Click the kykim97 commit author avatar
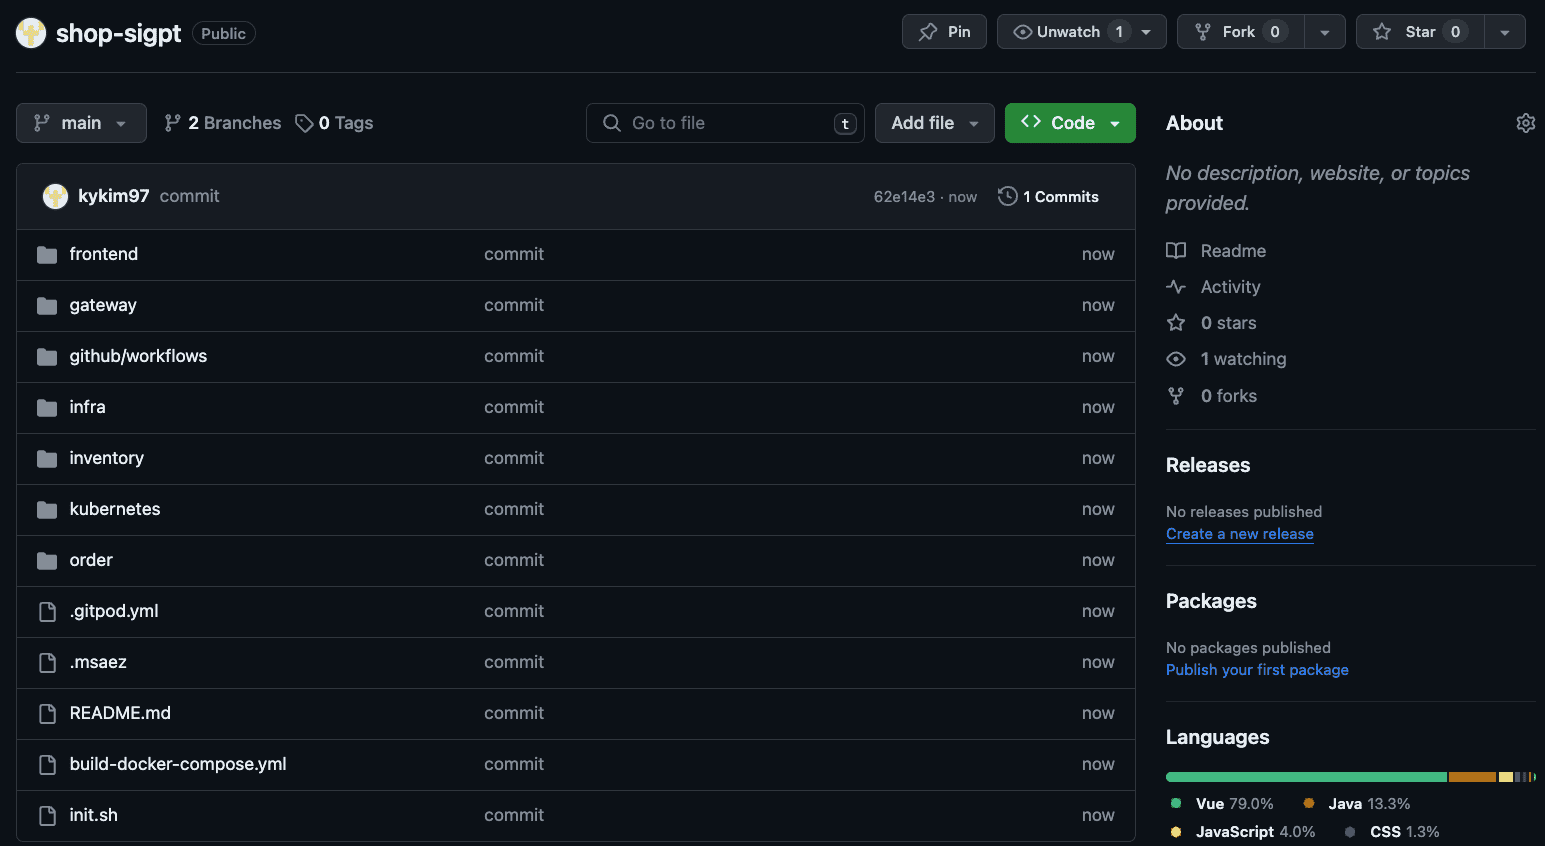The height and width of the screenshot is (846, 1545). (x=55, y=196)
